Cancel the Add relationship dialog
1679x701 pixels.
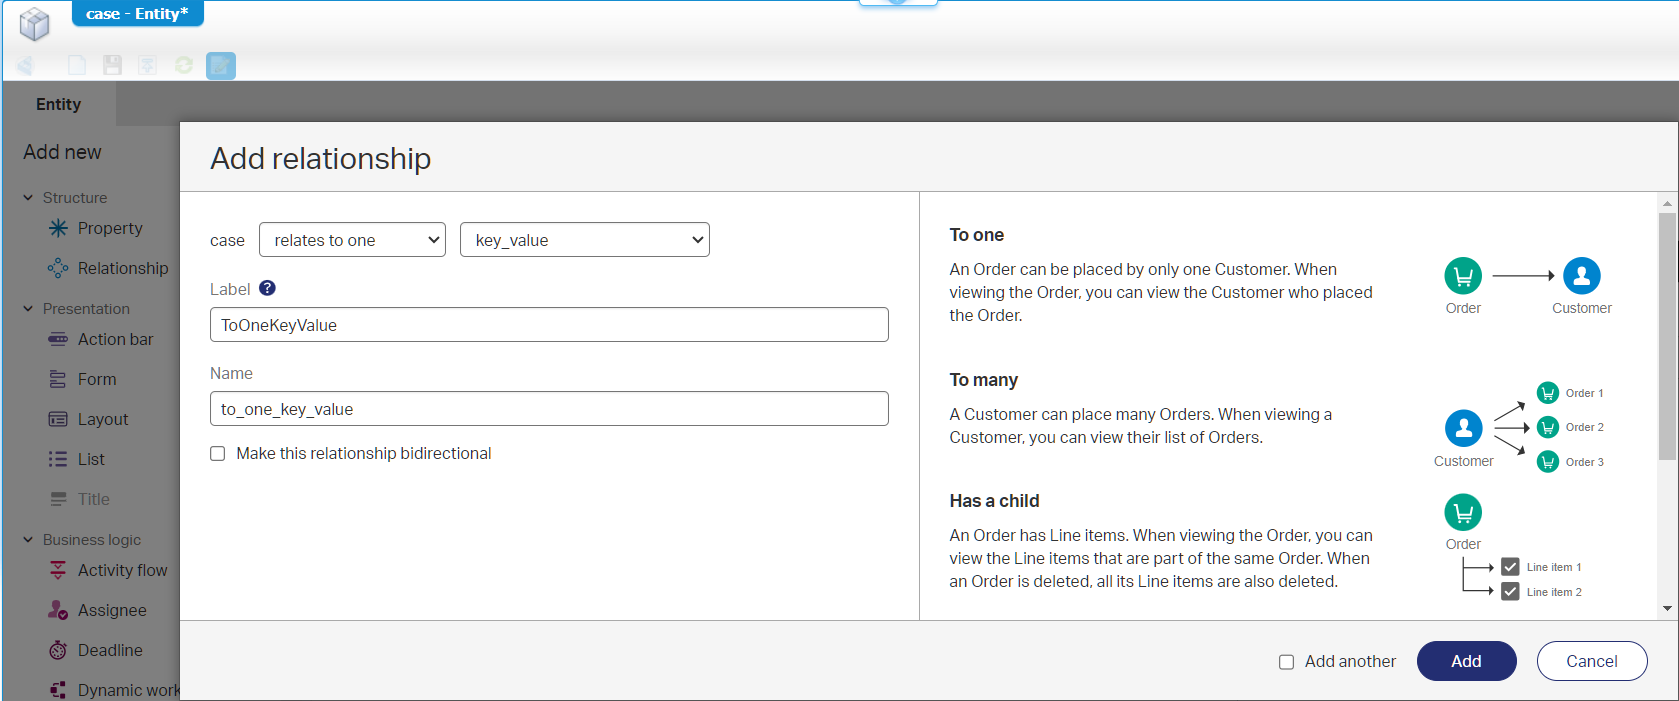pyautogui.click(x=1591, y=661)
